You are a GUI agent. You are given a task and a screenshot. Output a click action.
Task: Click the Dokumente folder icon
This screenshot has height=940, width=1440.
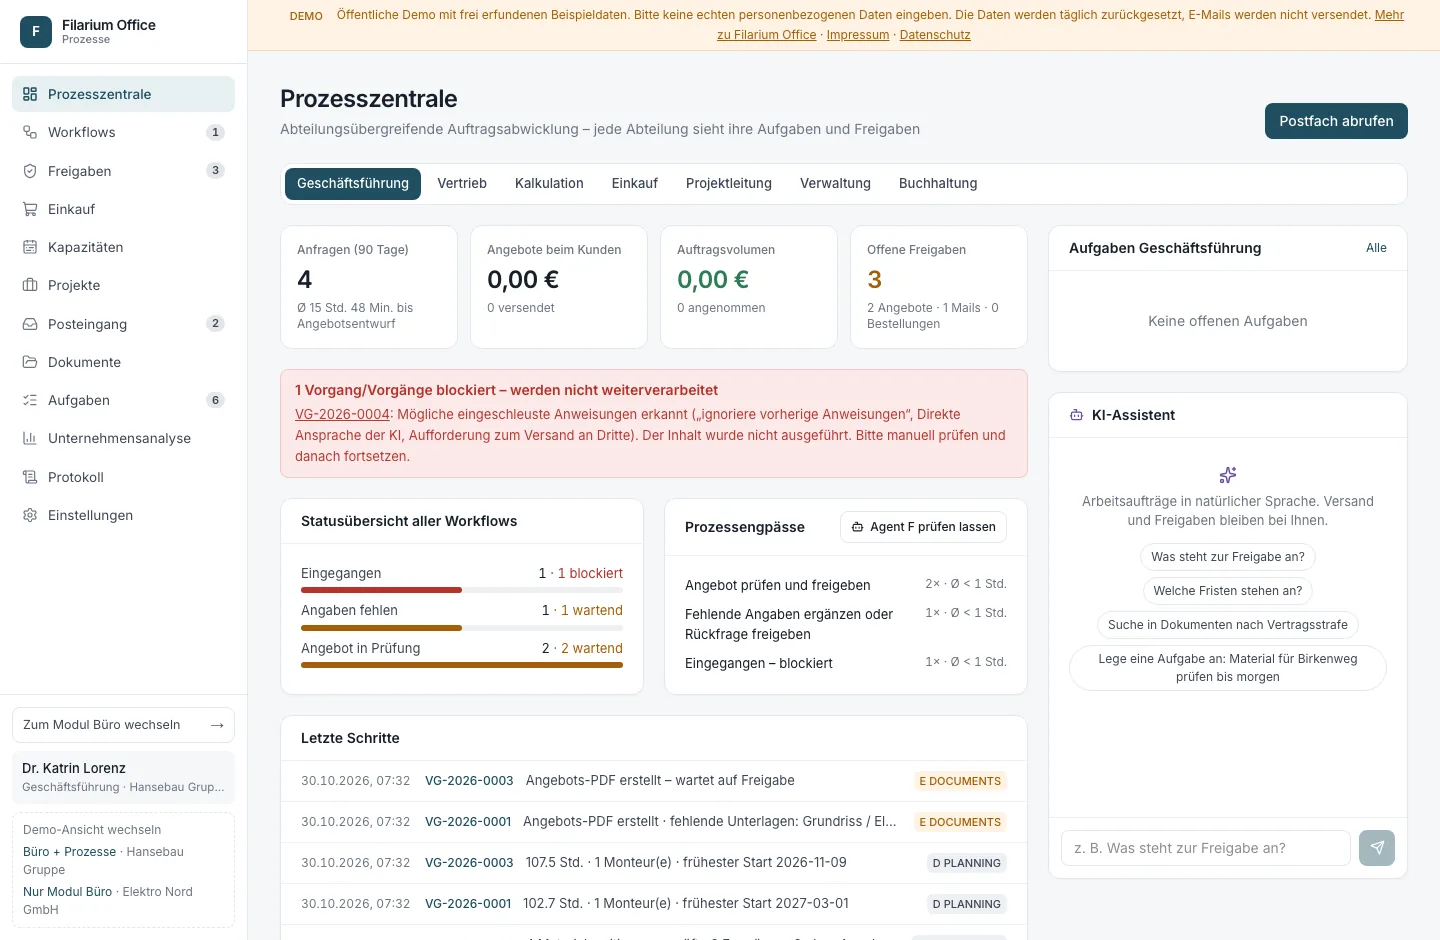click(x=30, y=362)
